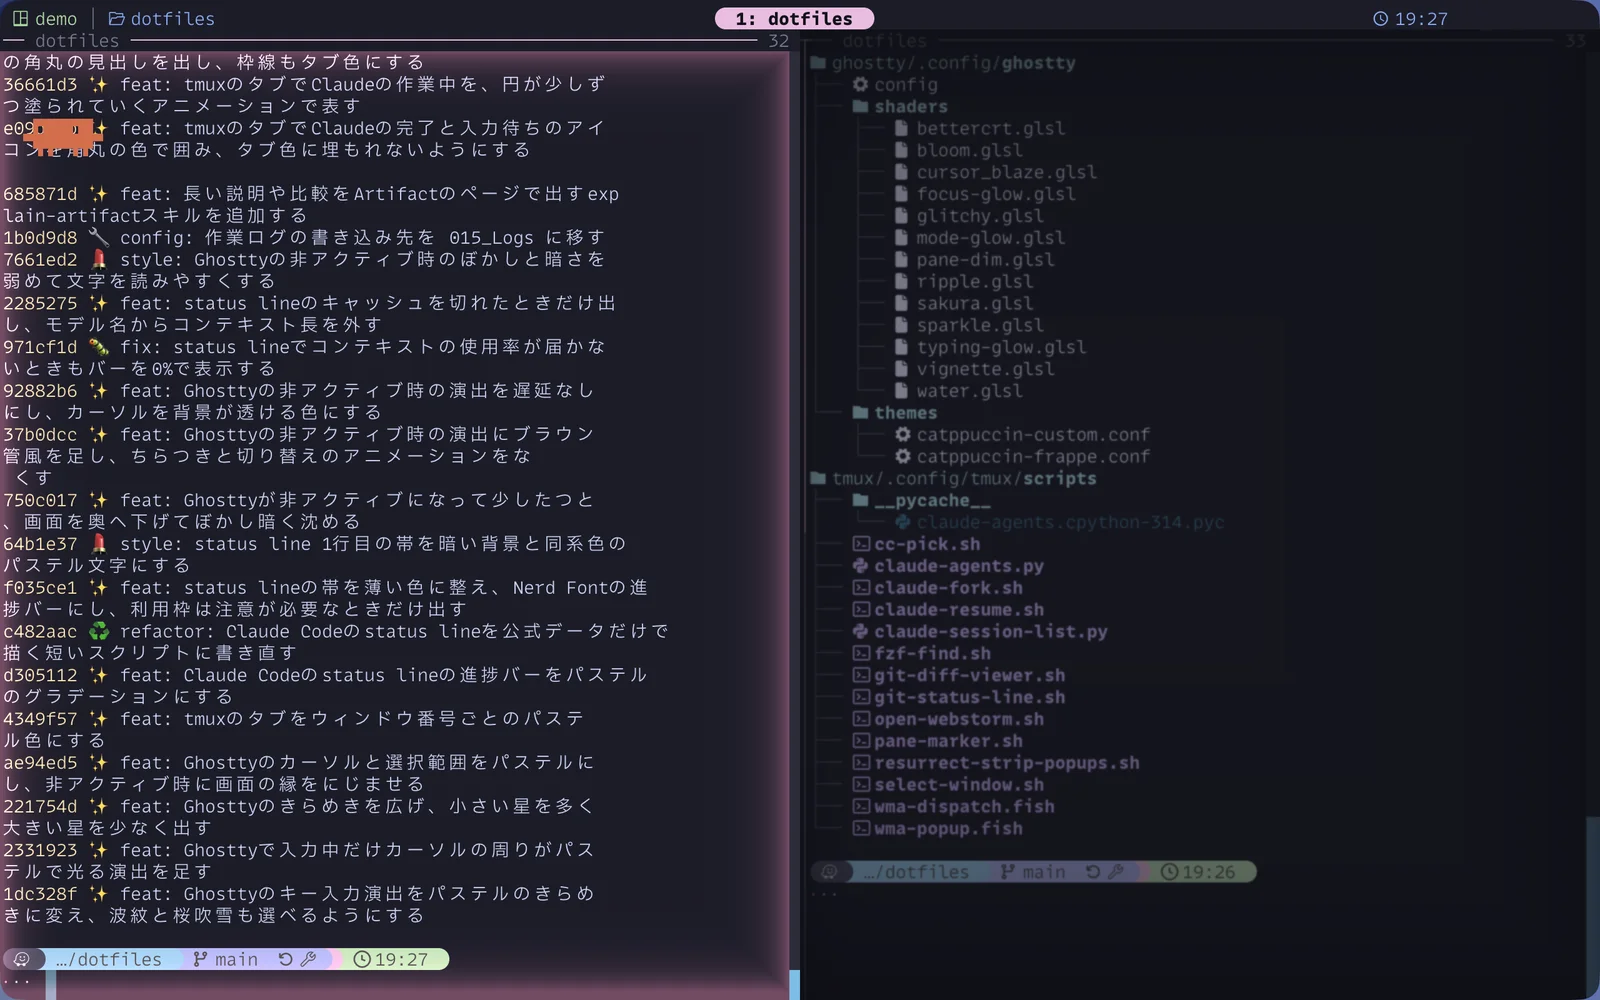Click the wrench icon in left prompt bar
Screen dimensions: 1600x1000
[308, 959]
